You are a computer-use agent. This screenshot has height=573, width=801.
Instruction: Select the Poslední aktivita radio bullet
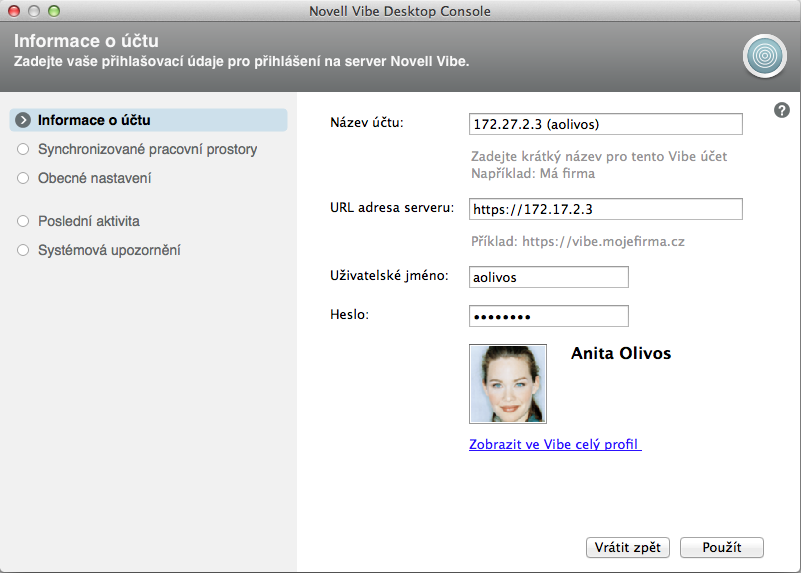pos(23,221)
